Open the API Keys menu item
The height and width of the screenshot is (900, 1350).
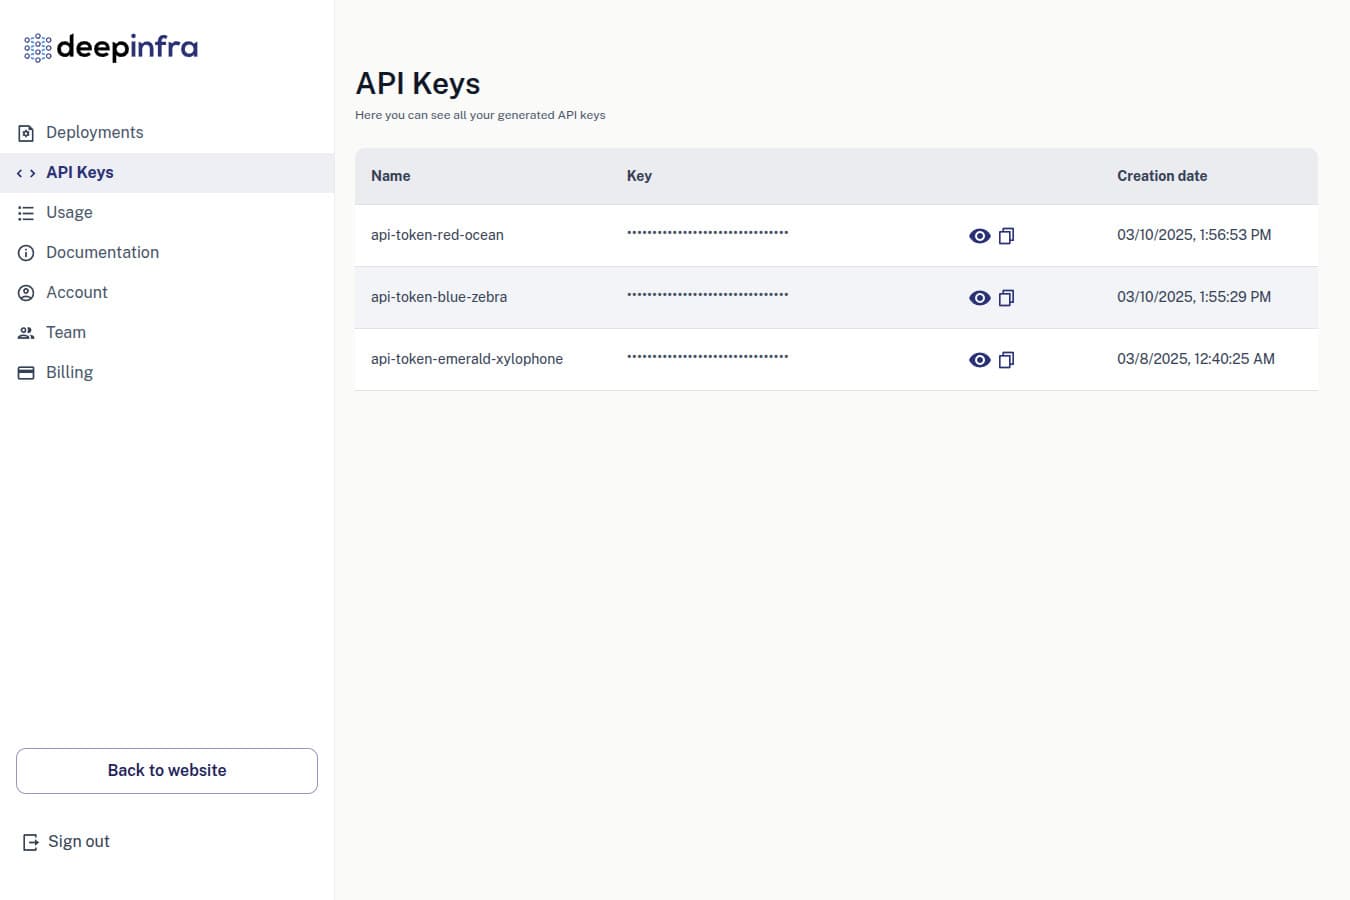[80, 173]
